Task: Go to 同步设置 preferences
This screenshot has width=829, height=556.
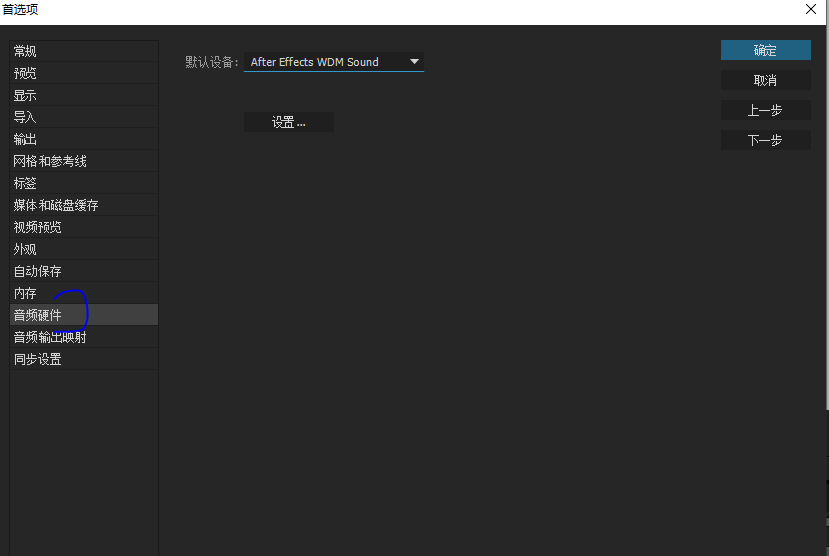Action: click(x=84, y=359)
